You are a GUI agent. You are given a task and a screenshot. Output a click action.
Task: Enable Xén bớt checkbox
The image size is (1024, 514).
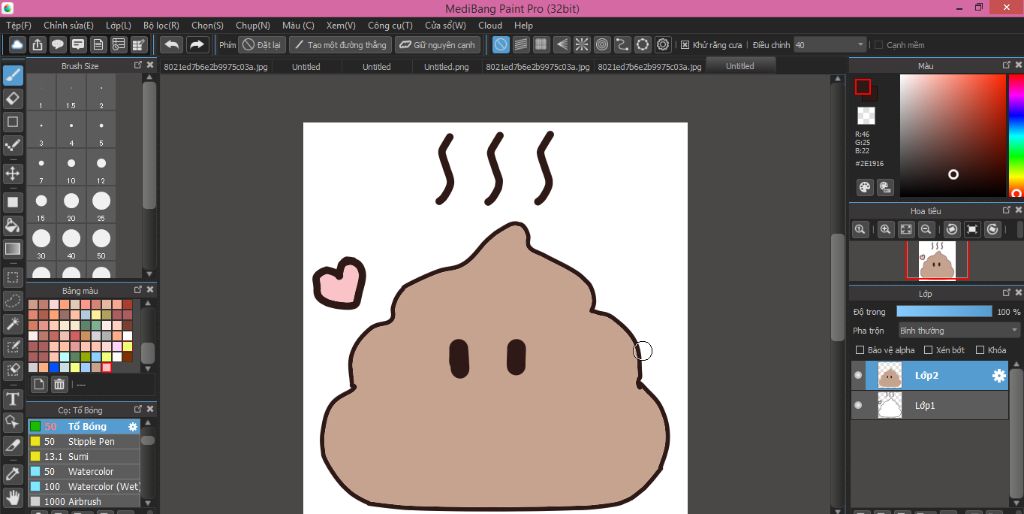coord(928,350)
